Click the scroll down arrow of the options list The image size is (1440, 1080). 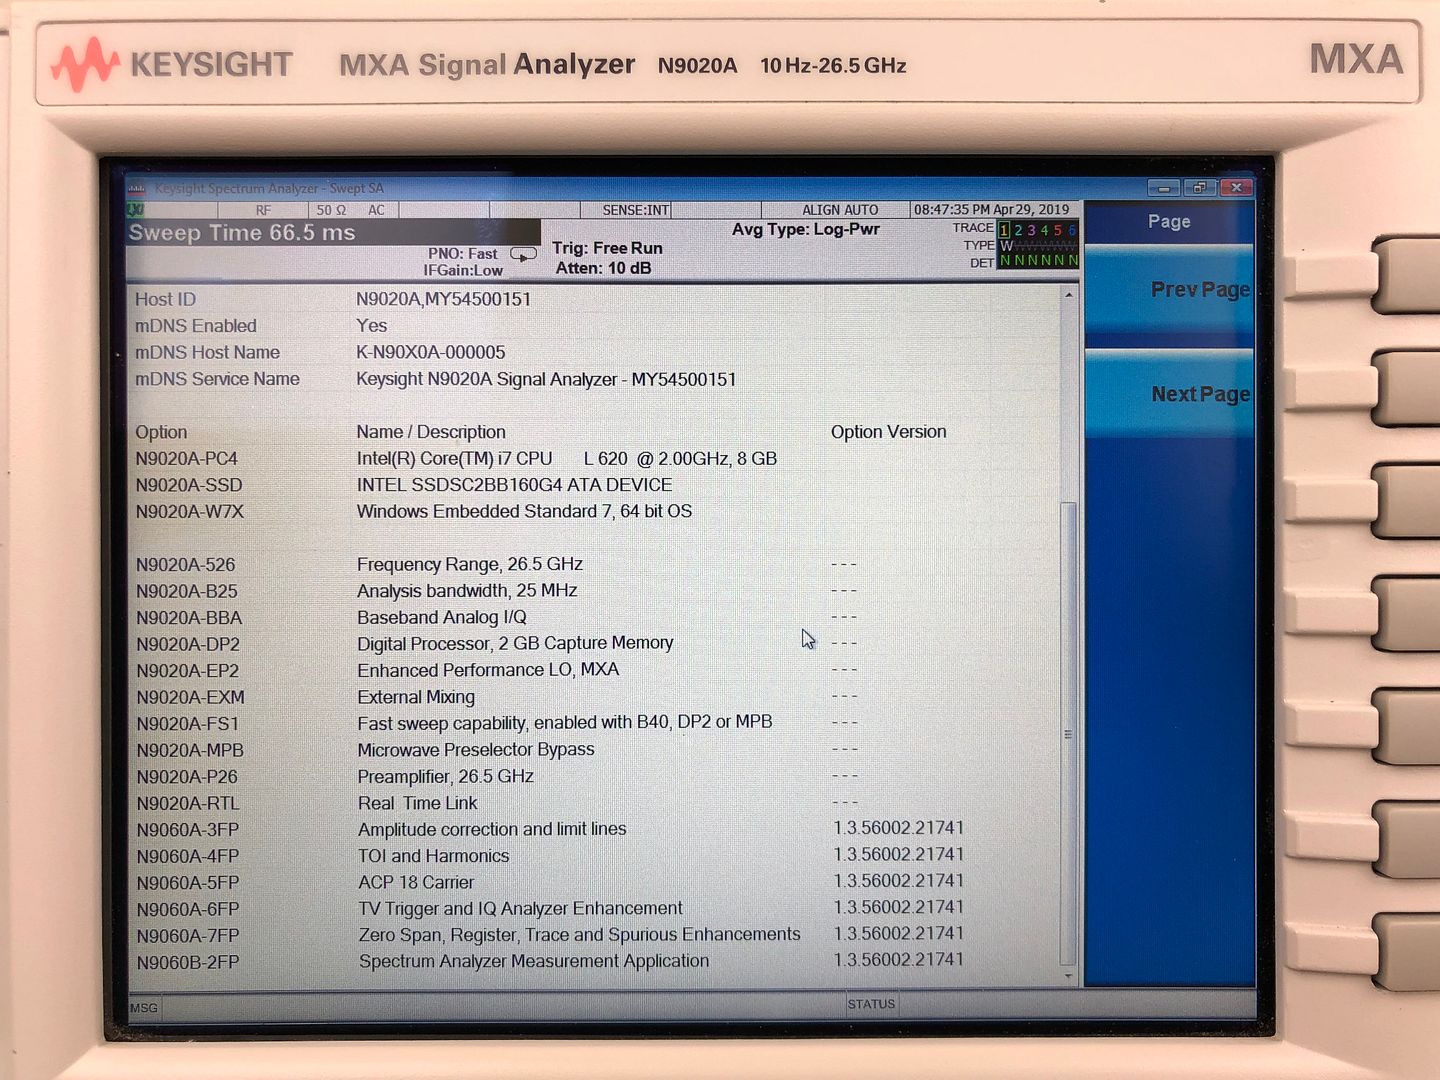pos(1069,976)
